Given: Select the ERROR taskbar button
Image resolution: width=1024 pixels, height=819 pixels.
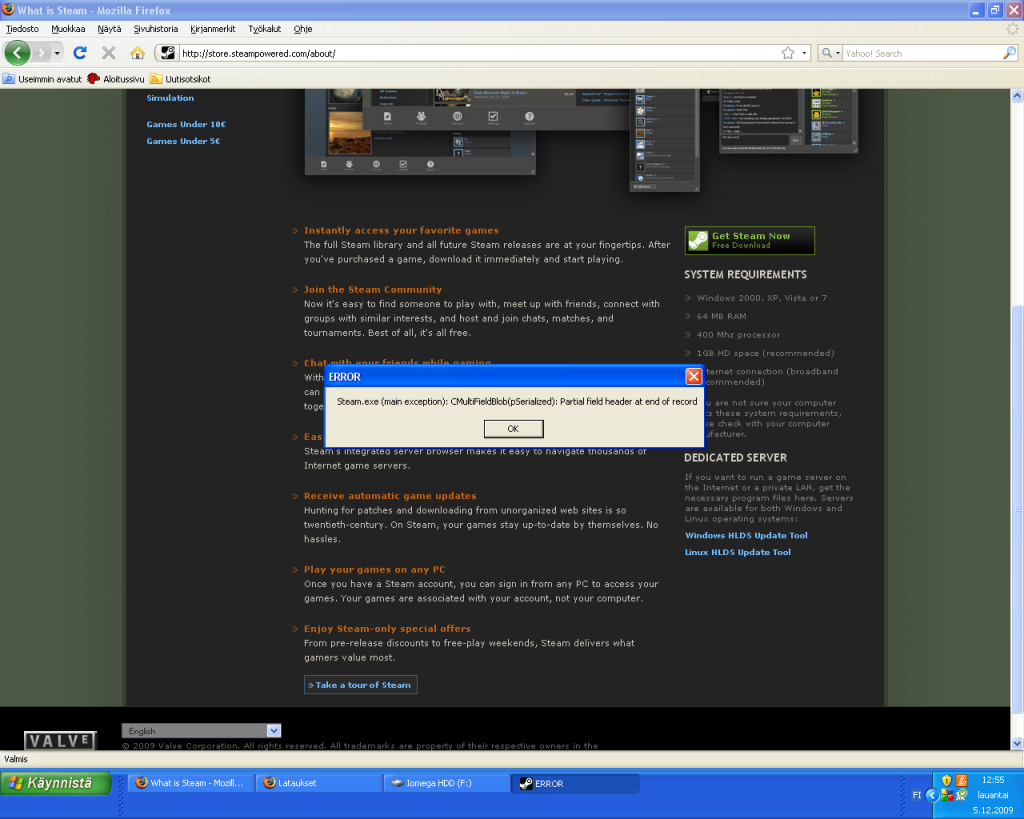Looking at the screenshot, I should pos(574,783).
